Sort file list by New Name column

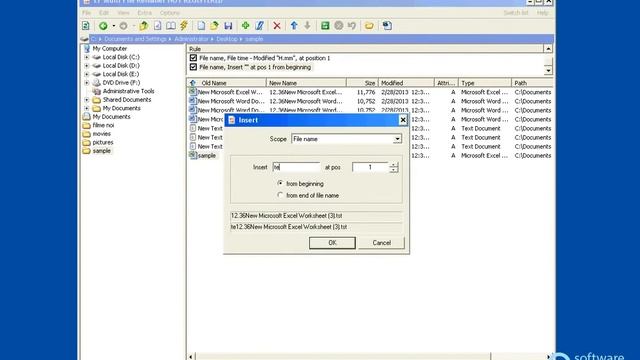coord(306,83)
